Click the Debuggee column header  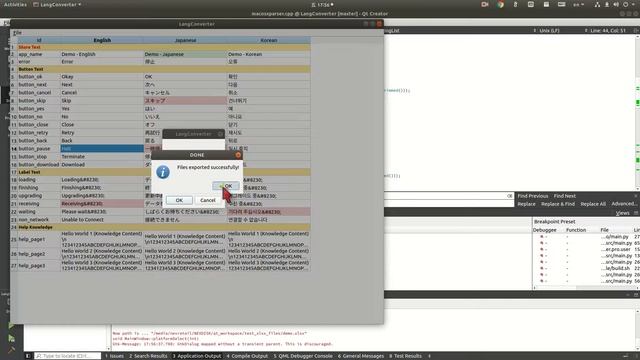pyautogui.click(x=545, y=230)
